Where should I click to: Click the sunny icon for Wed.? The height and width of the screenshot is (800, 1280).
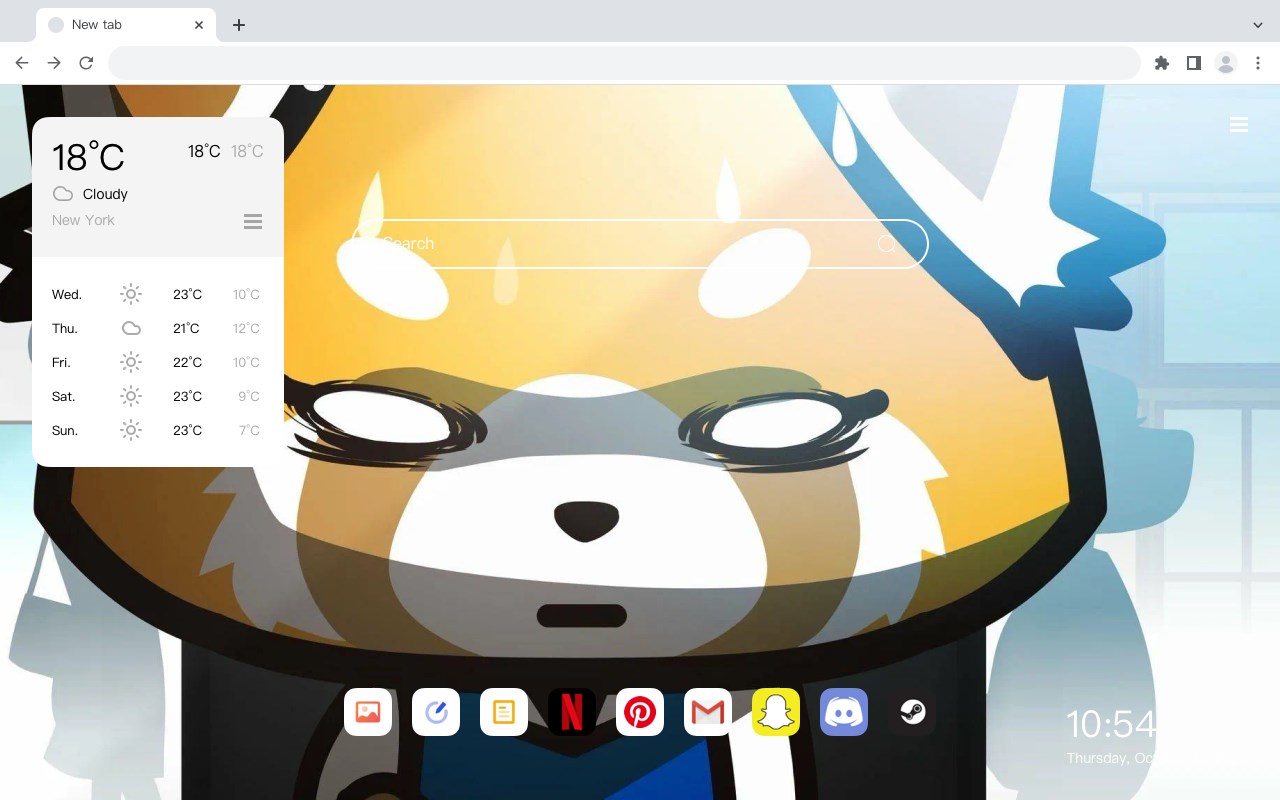(x=131, y=294)
